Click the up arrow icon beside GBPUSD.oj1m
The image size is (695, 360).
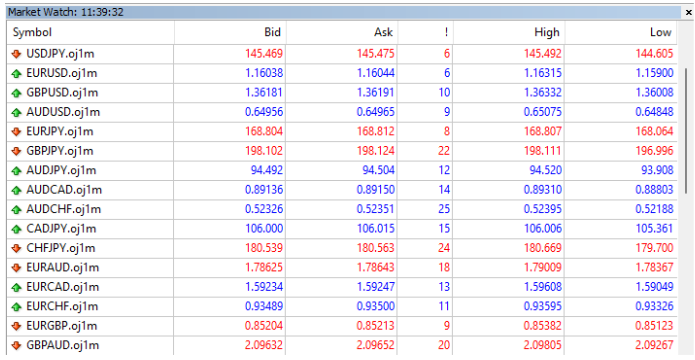coord(16,93)
